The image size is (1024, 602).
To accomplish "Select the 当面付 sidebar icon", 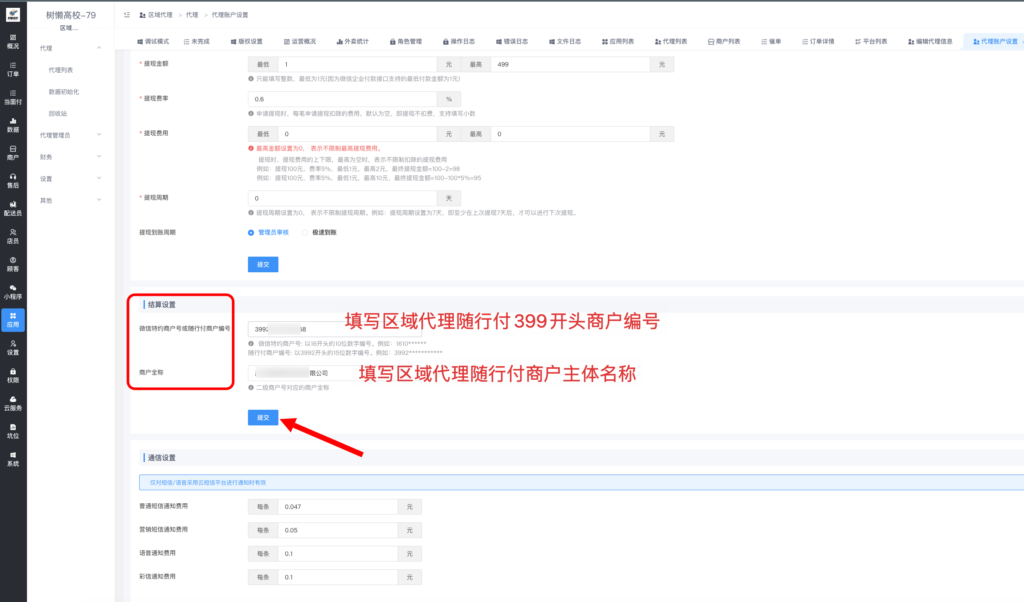I will [15, 95].
